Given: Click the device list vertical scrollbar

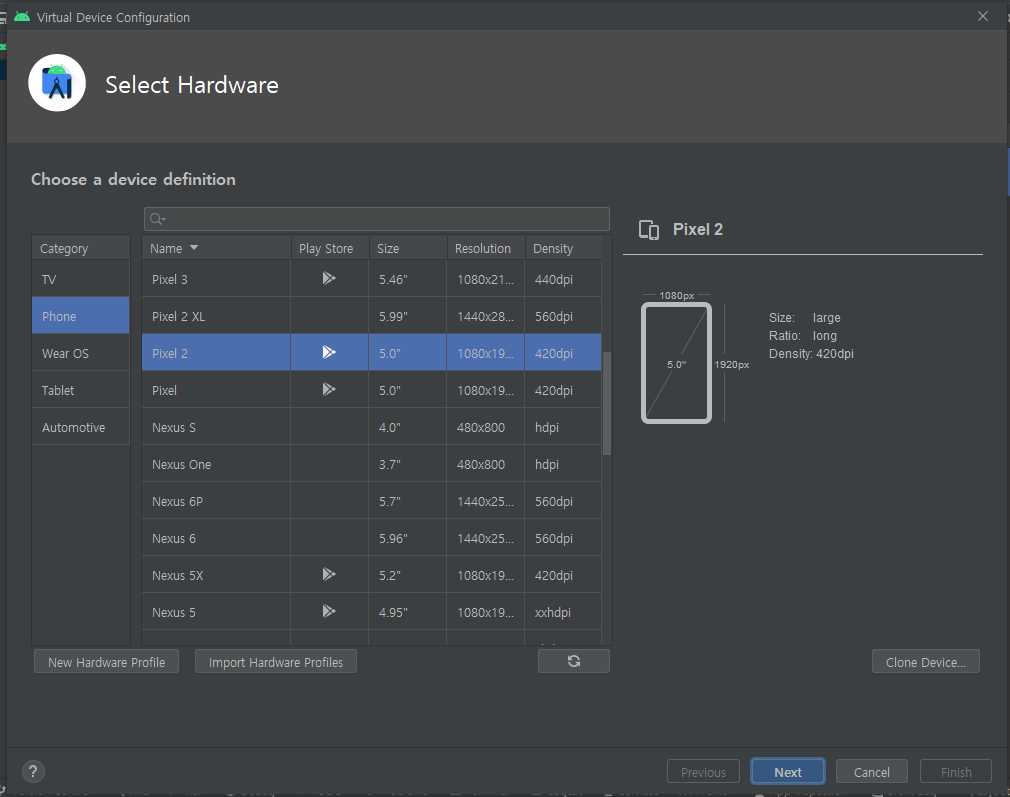Looking at the screenshot, I should 606,403.
